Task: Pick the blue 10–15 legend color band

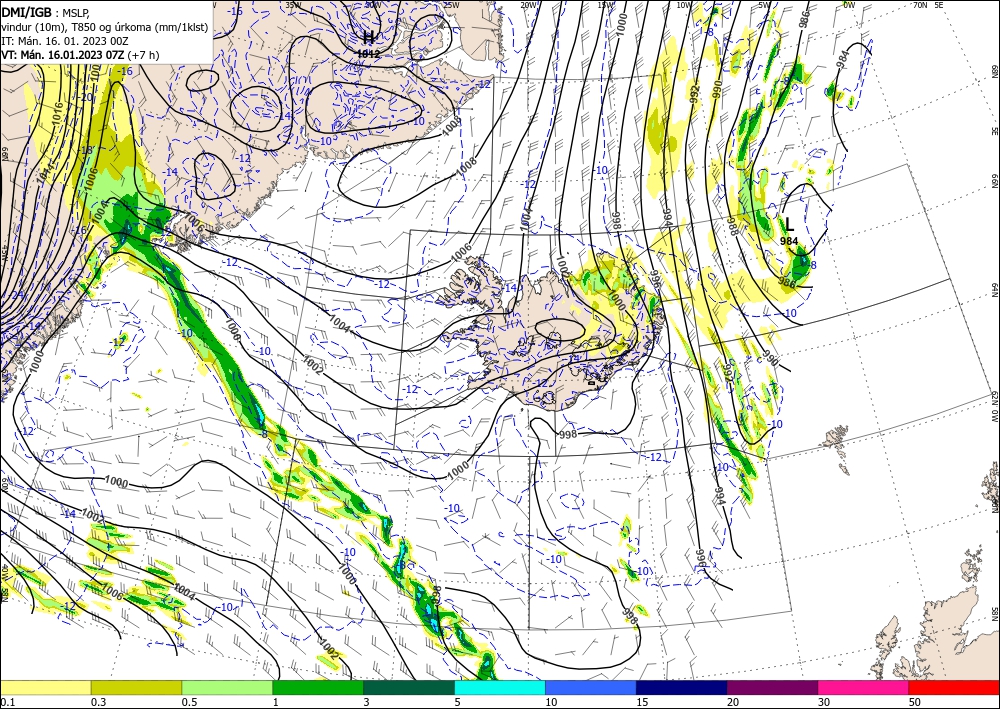Action: pos(591,687)
